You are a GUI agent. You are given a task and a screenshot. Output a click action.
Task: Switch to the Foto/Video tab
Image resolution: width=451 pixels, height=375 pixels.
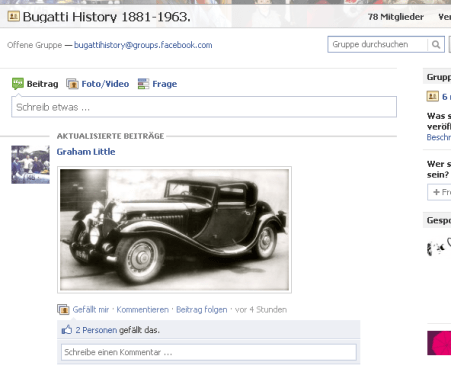105,84
